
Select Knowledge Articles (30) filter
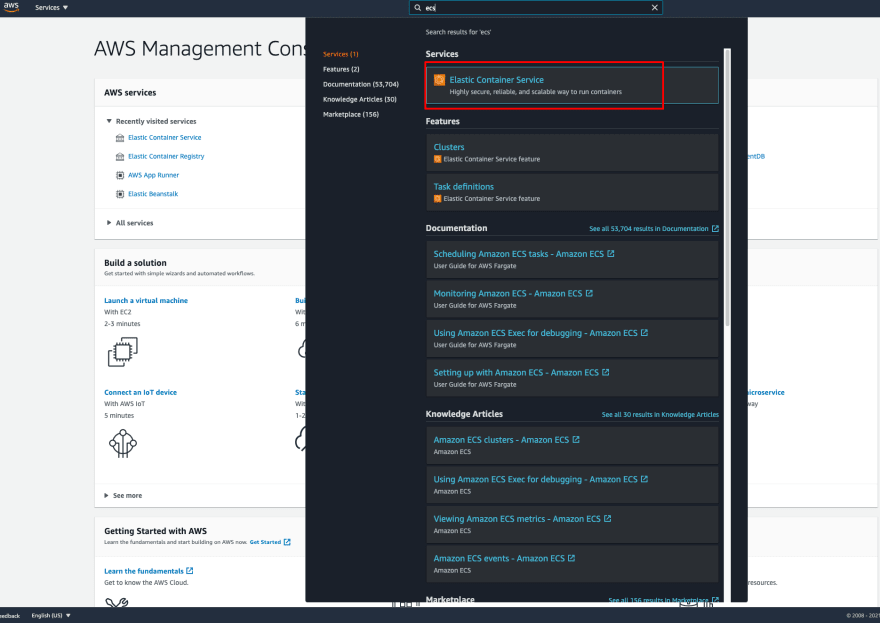click(359, 99)
